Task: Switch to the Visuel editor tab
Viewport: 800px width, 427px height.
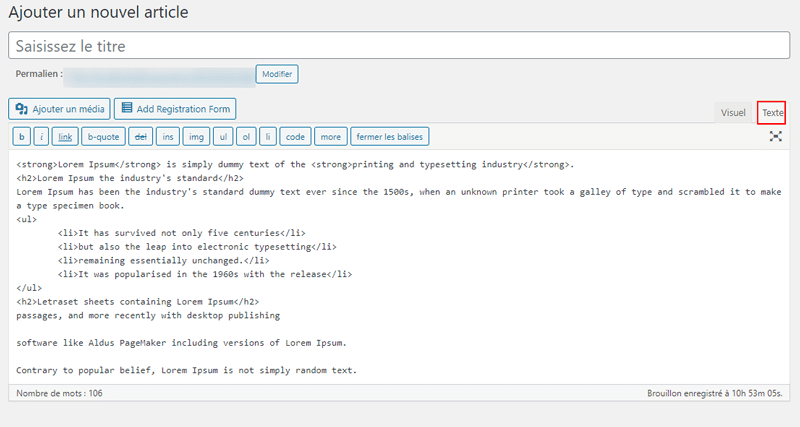Action: pos(733,113)
